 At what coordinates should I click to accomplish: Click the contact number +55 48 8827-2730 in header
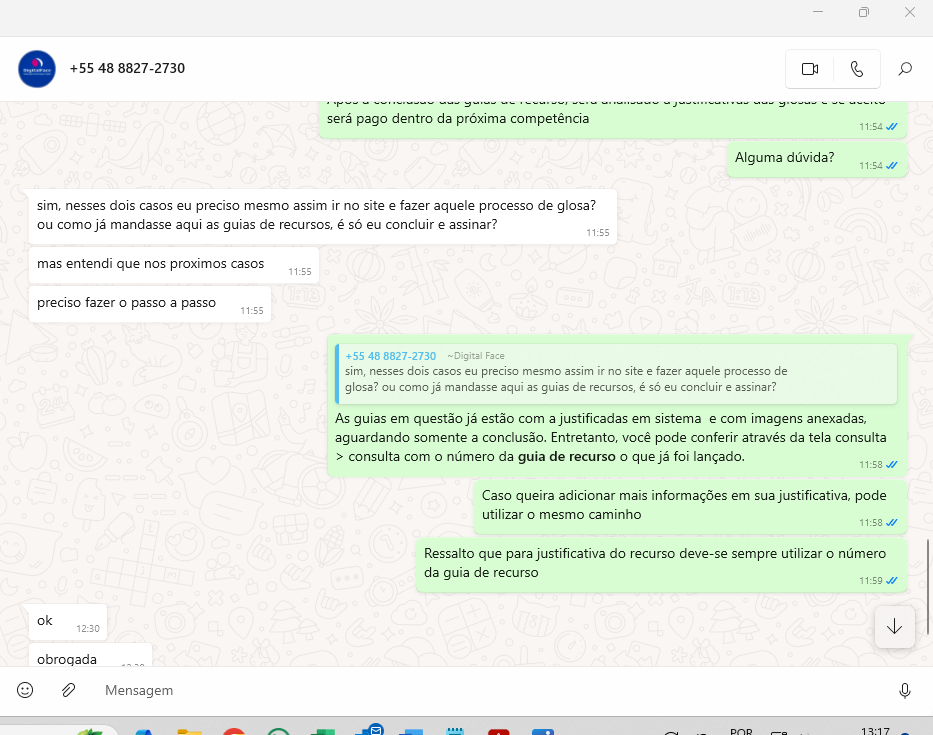127,68
